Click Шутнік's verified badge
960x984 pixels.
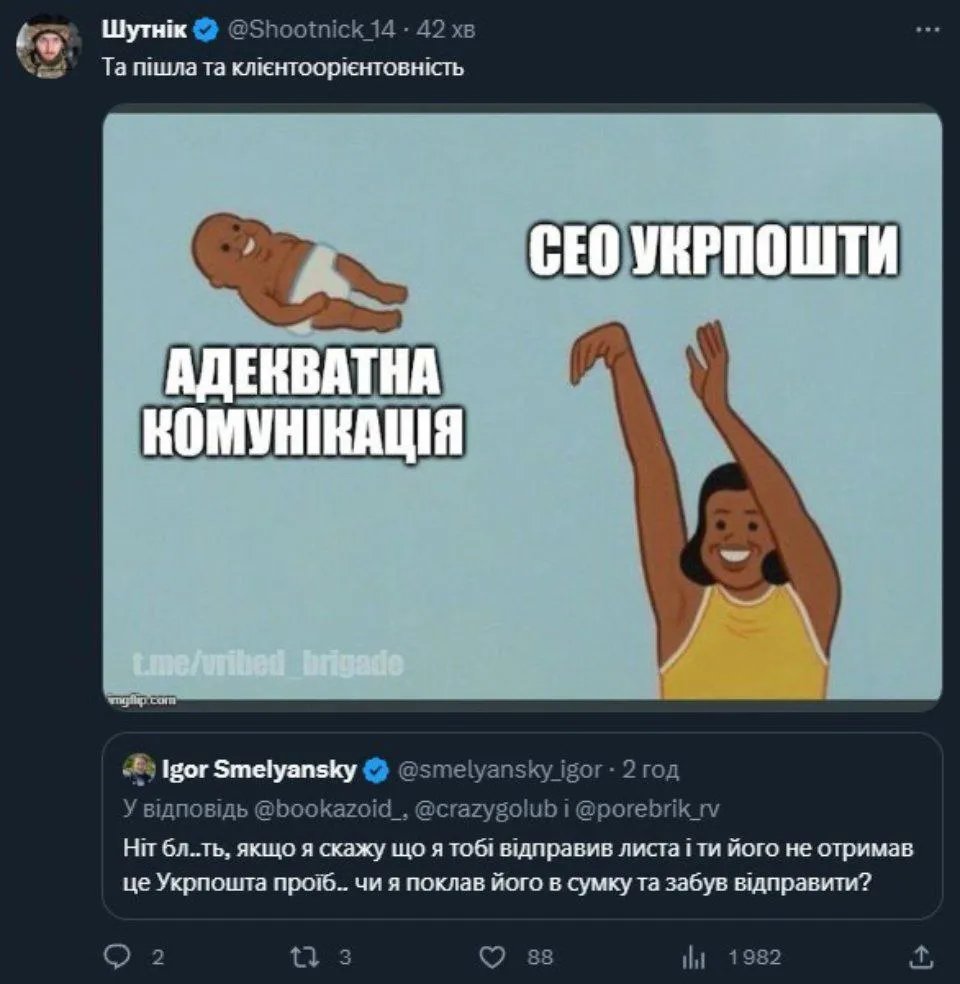tap(206, 31)
